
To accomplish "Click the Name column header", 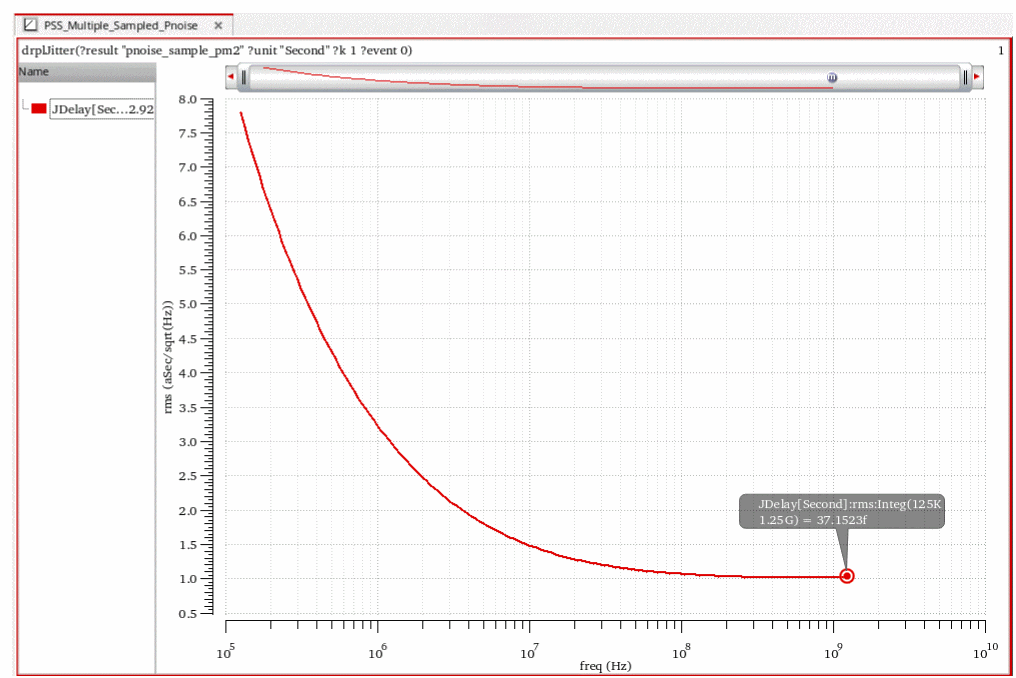I will pos(34,72).
